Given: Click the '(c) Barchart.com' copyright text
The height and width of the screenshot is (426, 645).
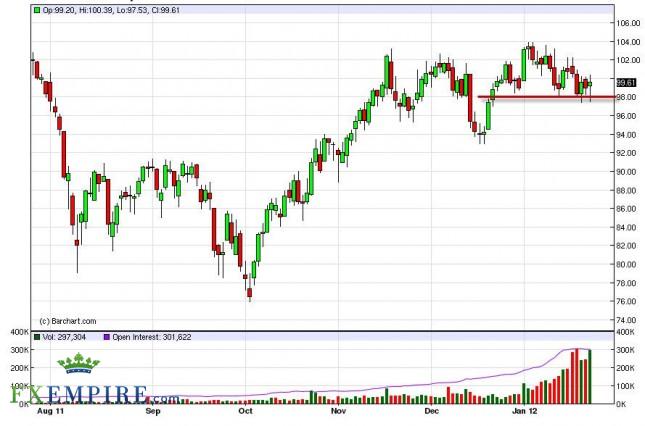Looking at the screenshot, I should tap(68, 321).
